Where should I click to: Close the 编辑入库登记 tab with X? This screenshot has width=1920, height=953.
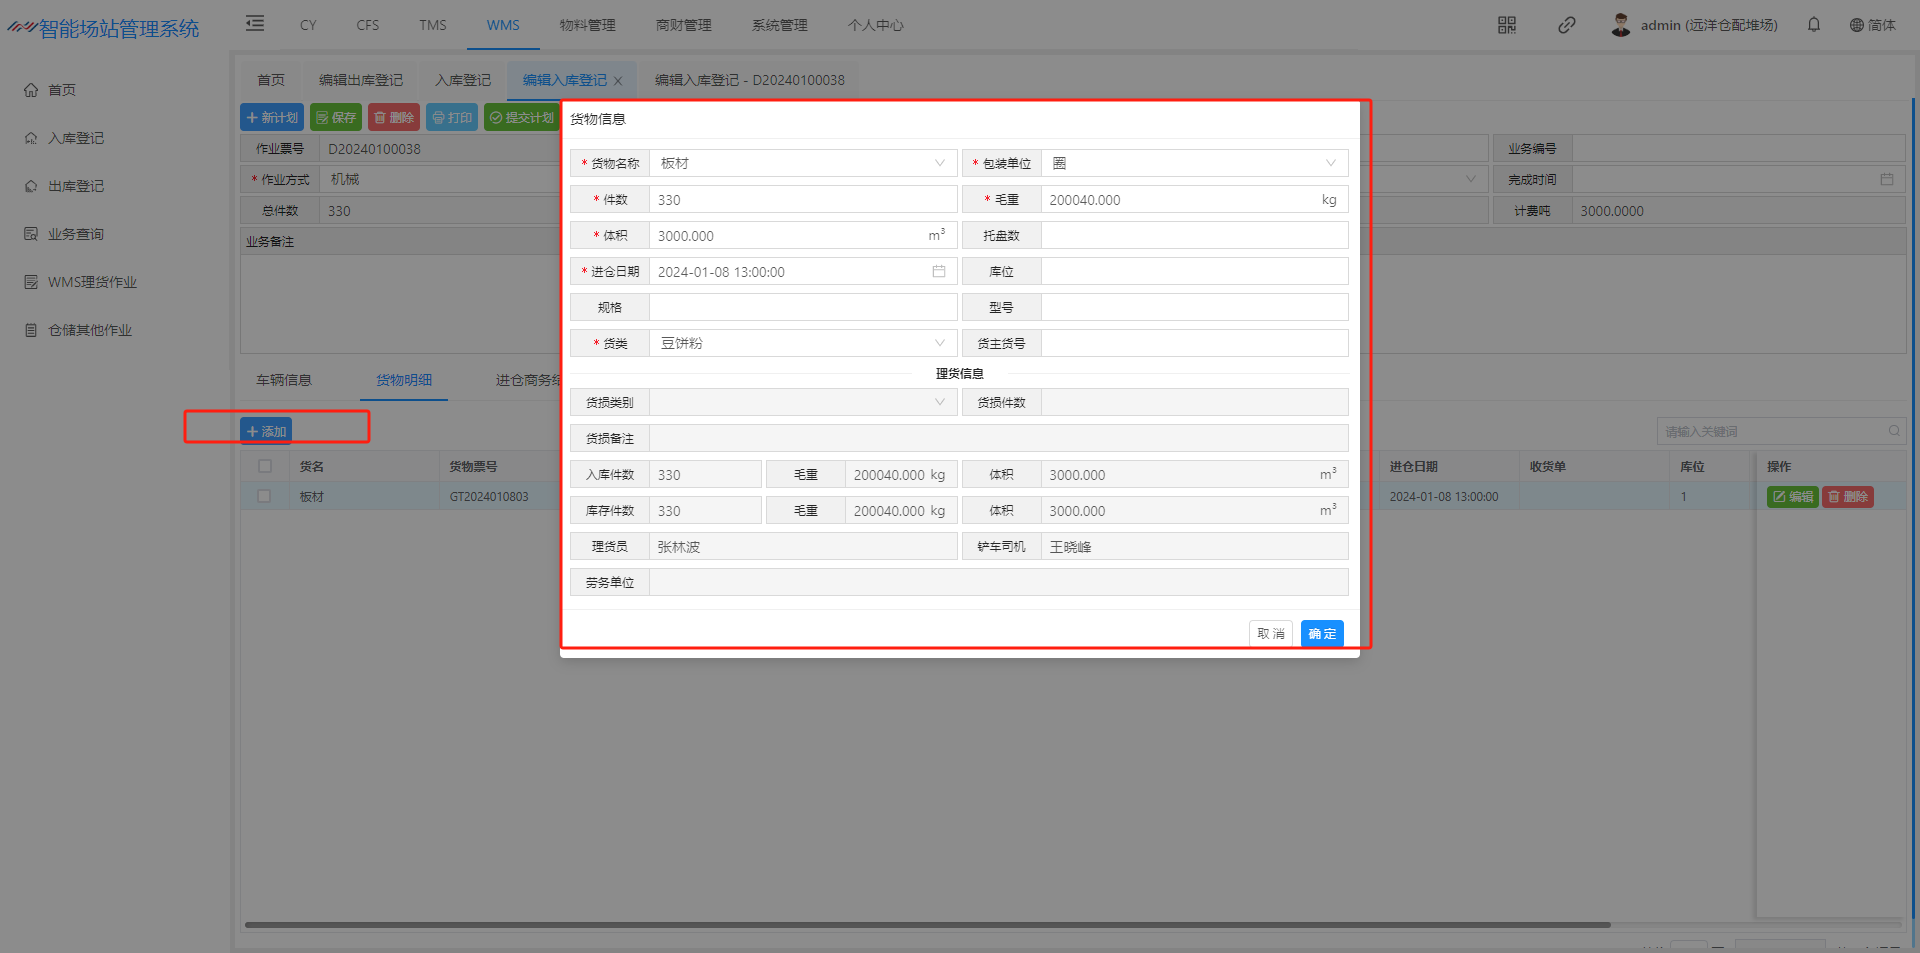618,81
